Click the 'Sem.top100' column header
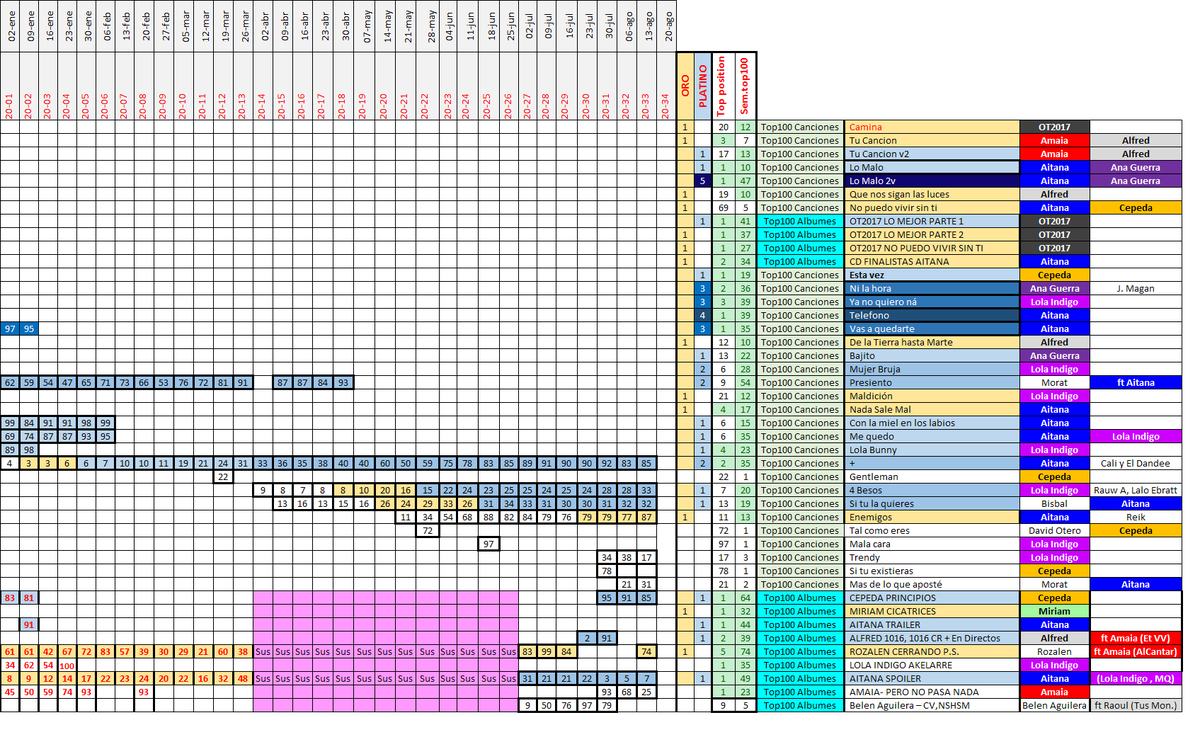This screenshot has height=737, width=1200. coord(745,87)
